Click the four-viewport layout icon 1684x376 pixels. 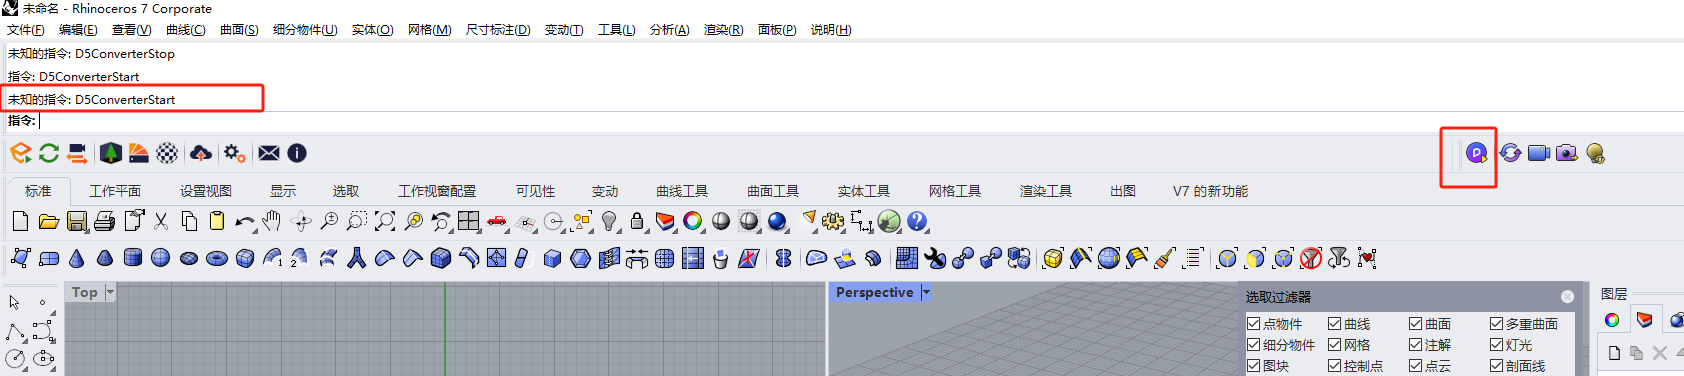(x=469, y=221)
